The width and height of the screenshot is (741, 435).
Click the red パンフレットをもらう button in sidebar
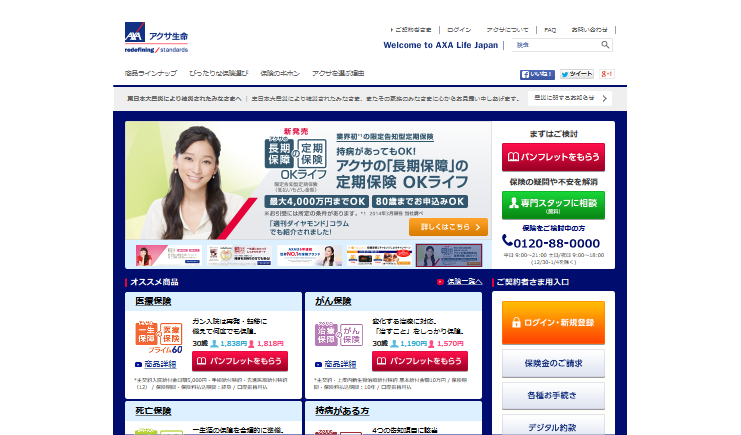coord(553,157)
